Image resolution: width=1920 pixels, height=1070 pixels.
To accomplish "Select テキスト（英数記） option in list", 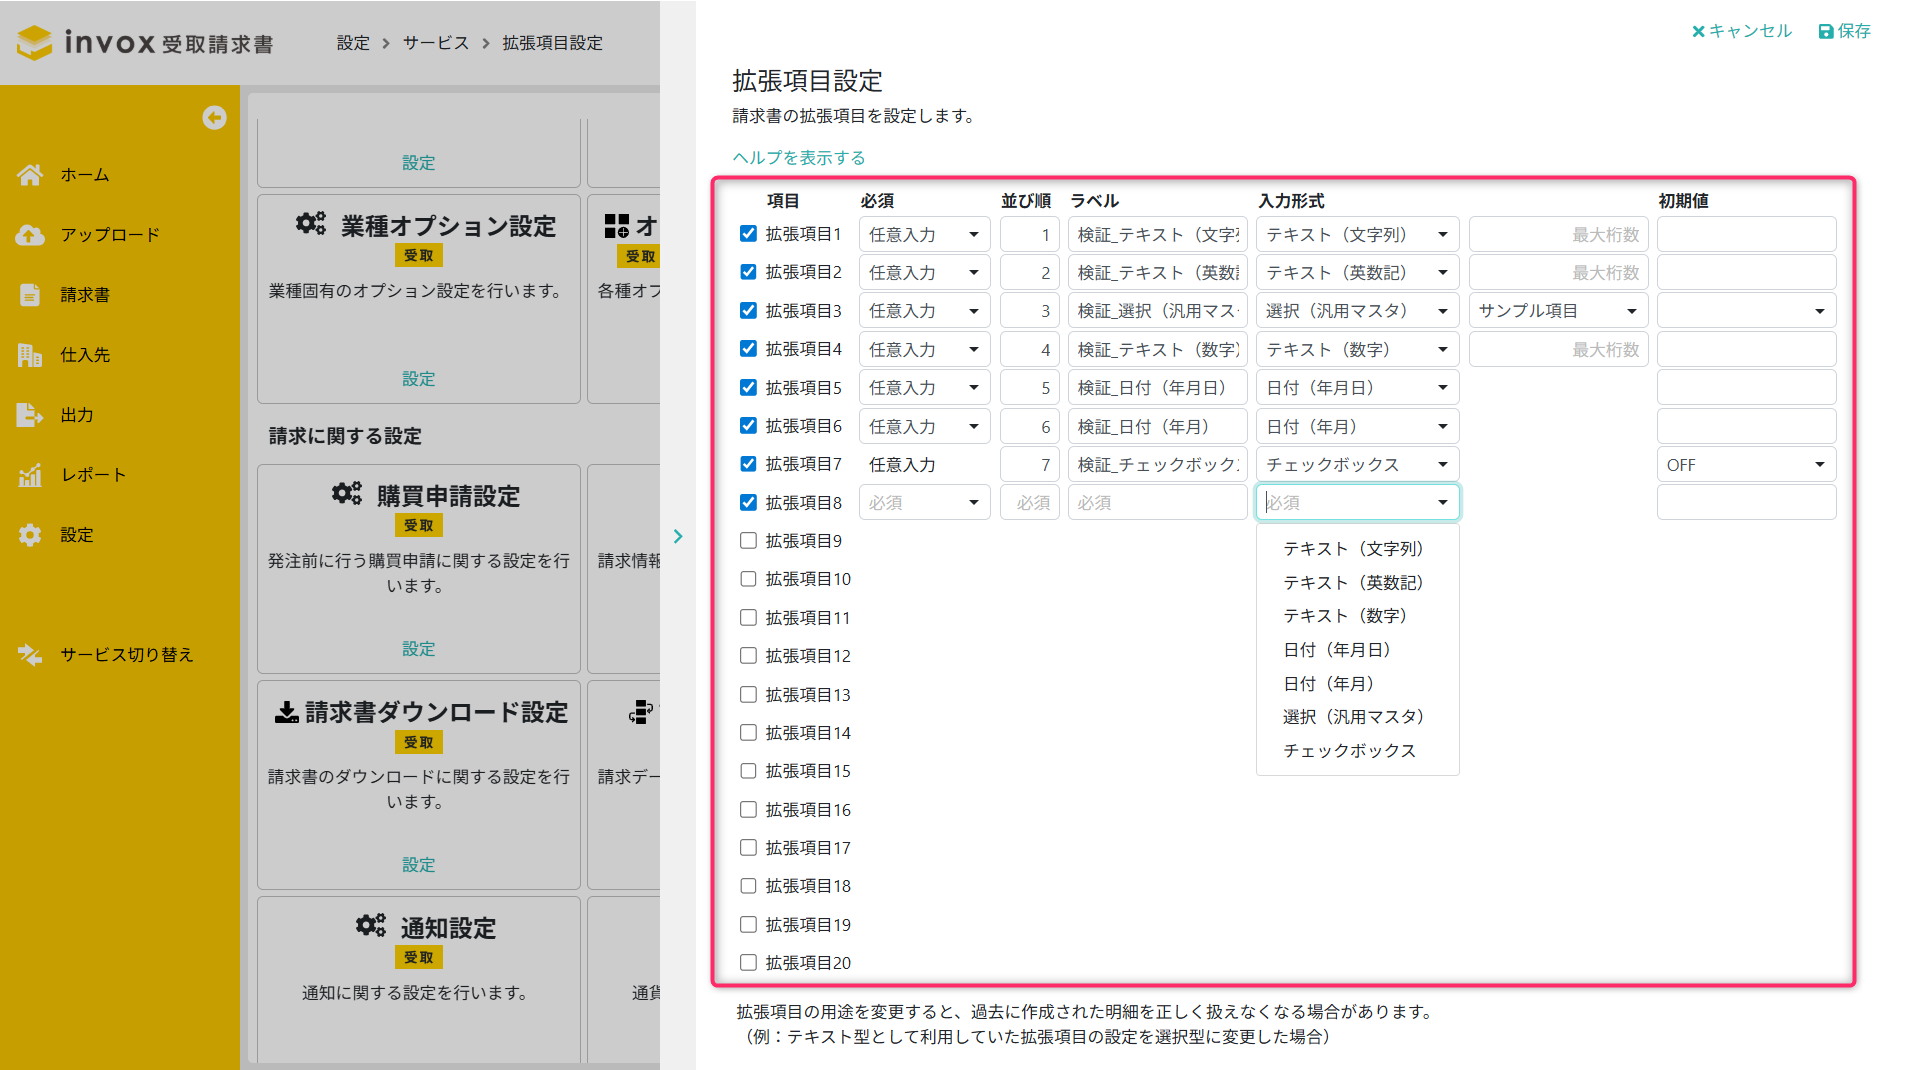I will (x=1357, y=583).
